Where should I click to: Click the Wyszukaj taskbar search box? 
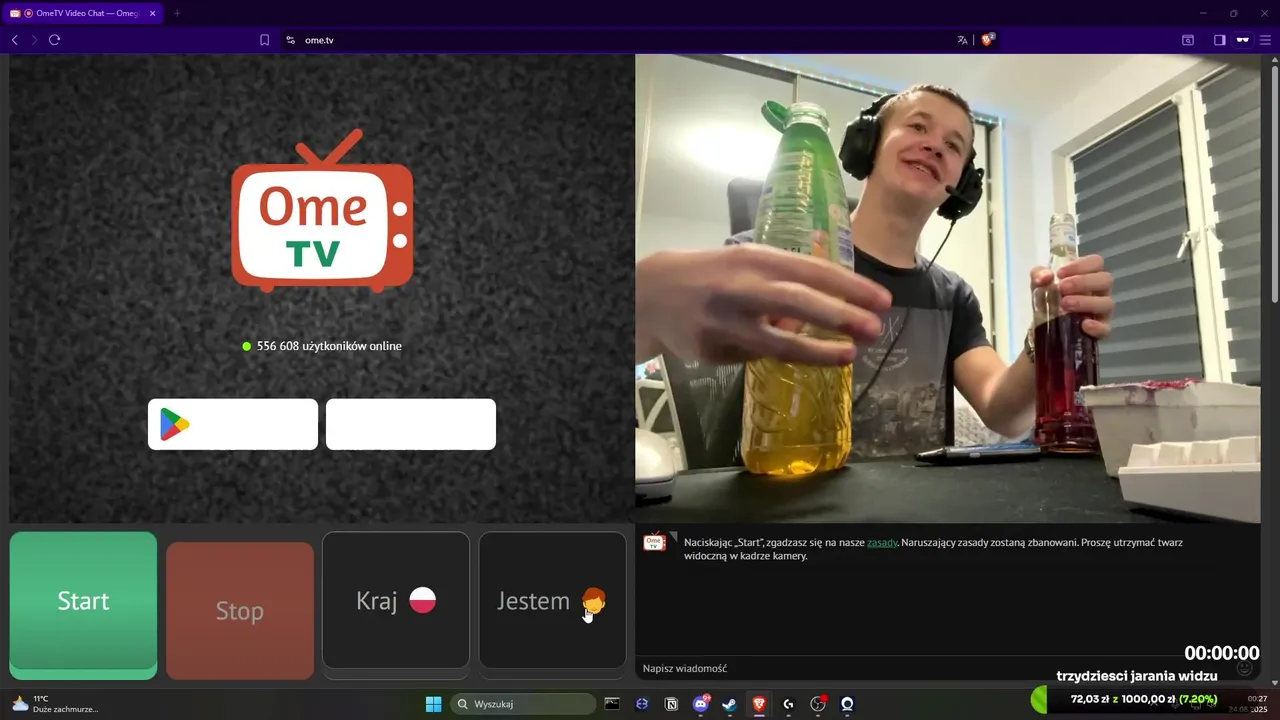click(522, 704)
